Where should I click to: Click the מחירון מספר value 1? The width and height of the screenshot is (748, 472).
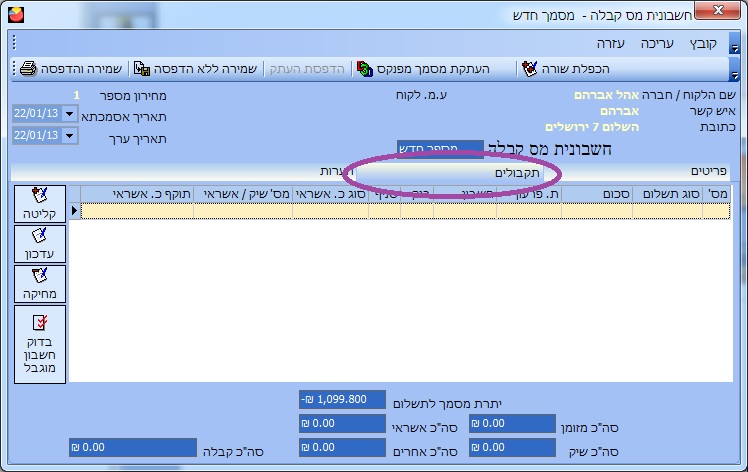point(76,95)
